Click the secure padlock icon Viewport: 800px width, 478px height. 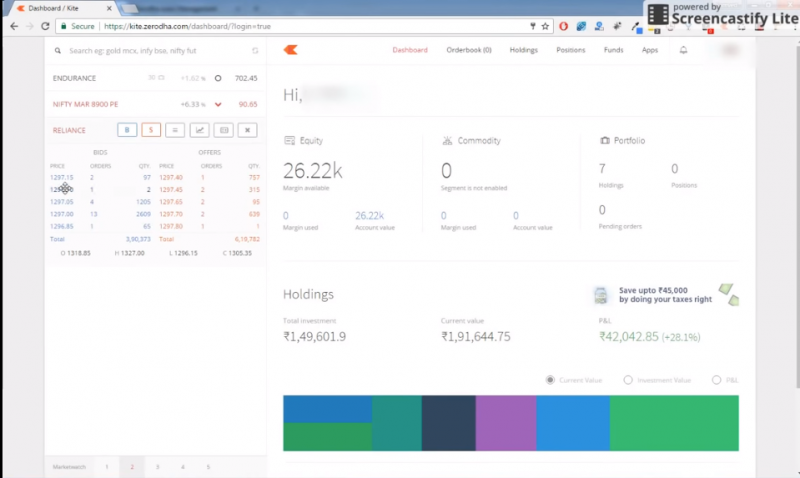click(64, 26)
